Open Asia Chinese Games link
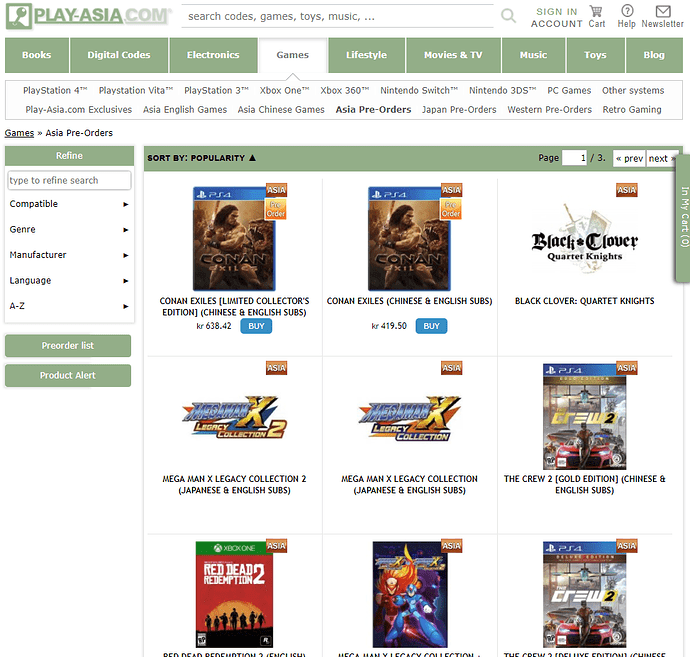 (281, 110)
